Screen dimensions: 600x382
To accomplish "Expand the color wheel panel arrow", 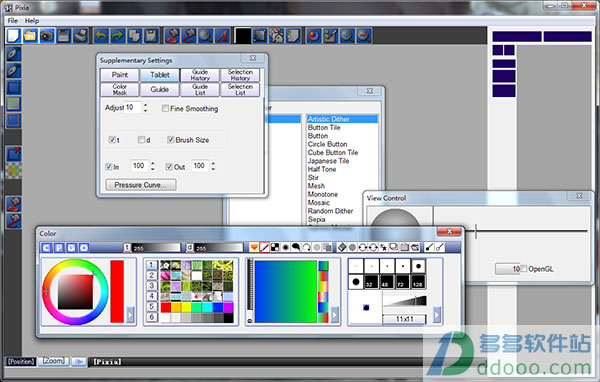I will click(x=130, y=315).
